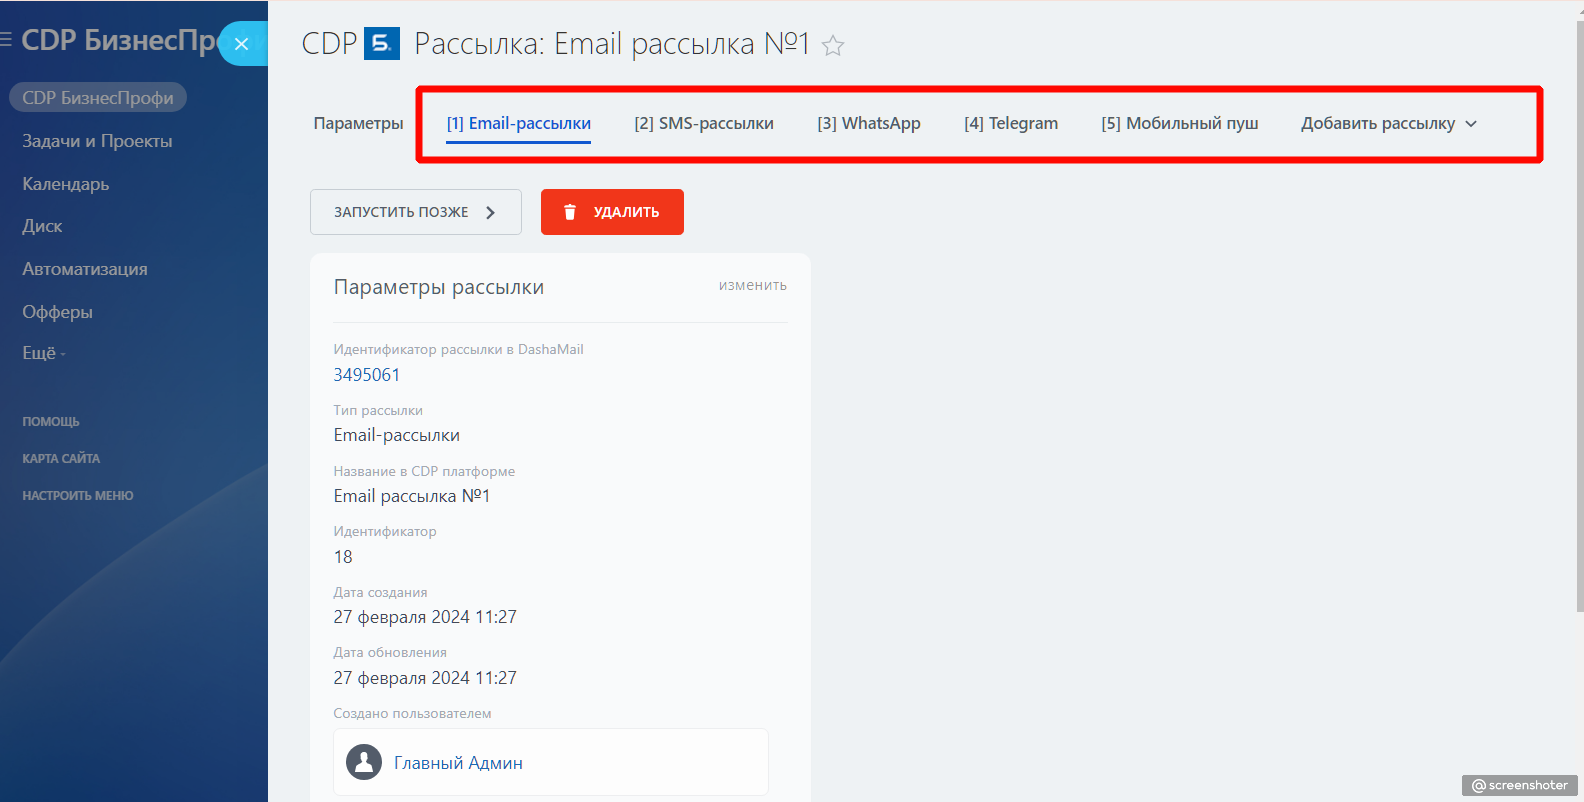Click the identifier value 18
Screen dimensions: 1584x802
tap(343, 557)
